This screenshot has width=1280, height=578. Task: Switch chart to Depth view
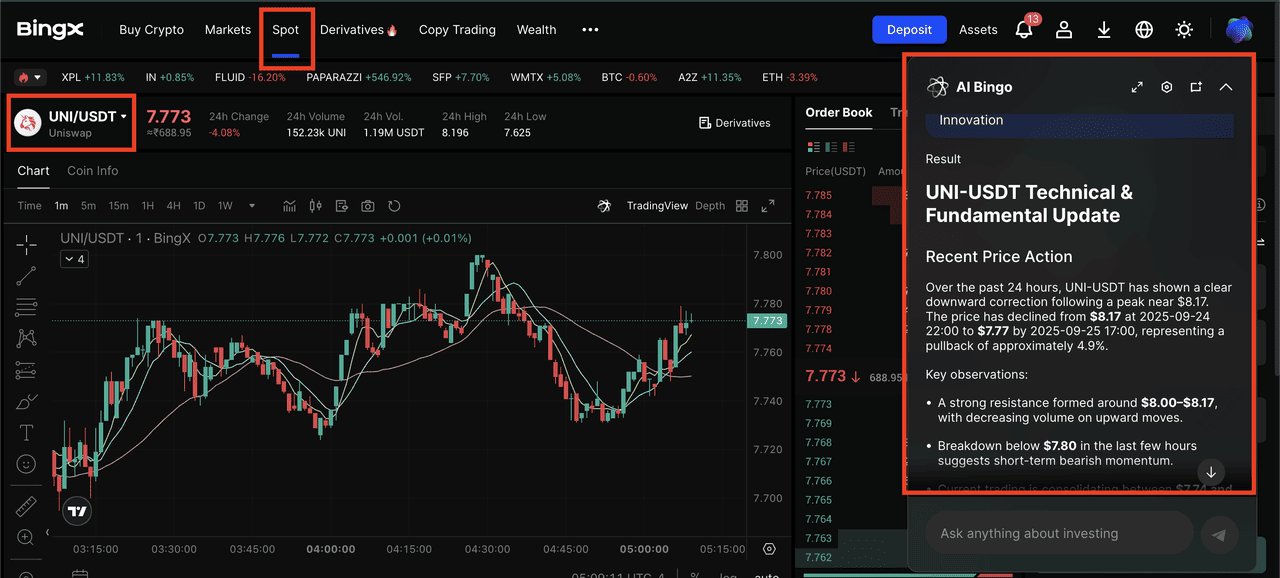click(x=710, y=206)
